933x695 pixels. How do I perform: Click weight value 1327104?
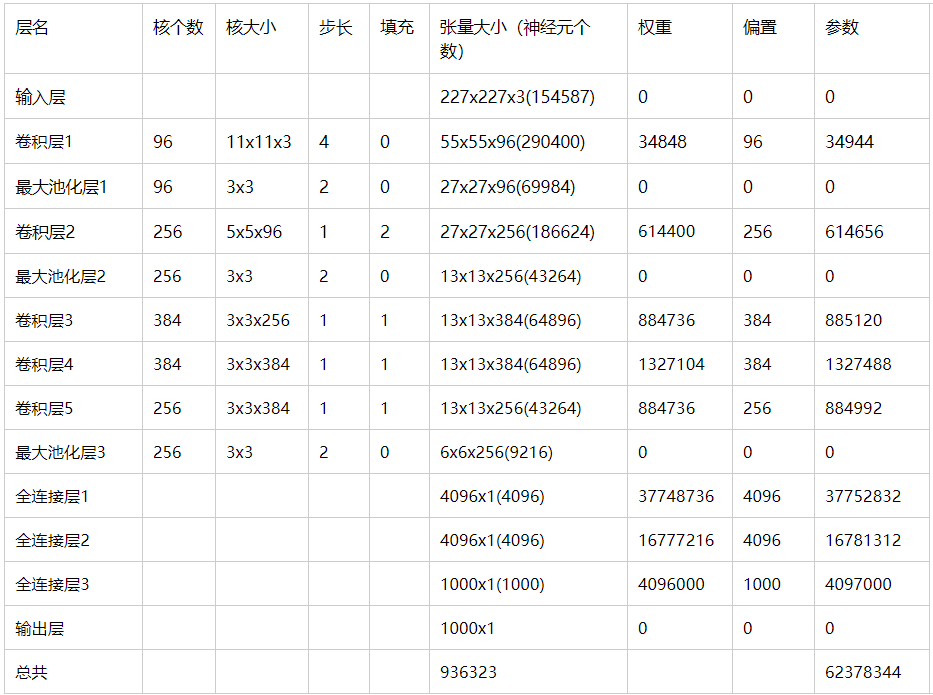(x=671, y=364)
